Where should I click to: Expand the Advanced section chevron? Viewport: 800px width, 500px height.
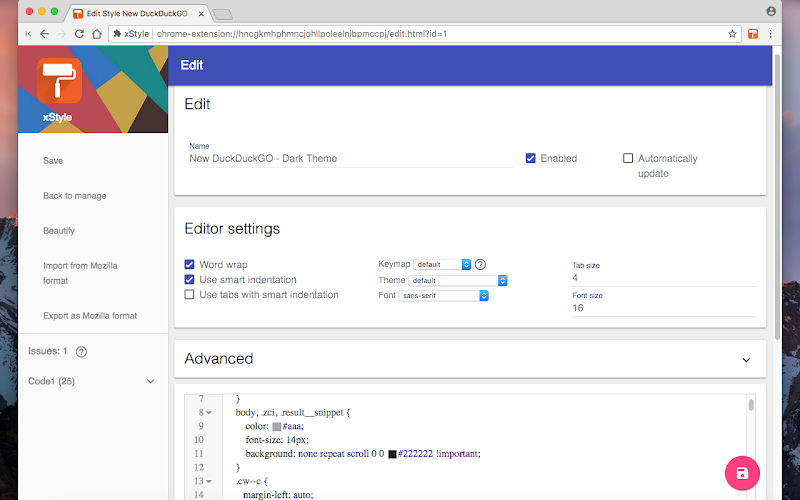click(746, 360)
